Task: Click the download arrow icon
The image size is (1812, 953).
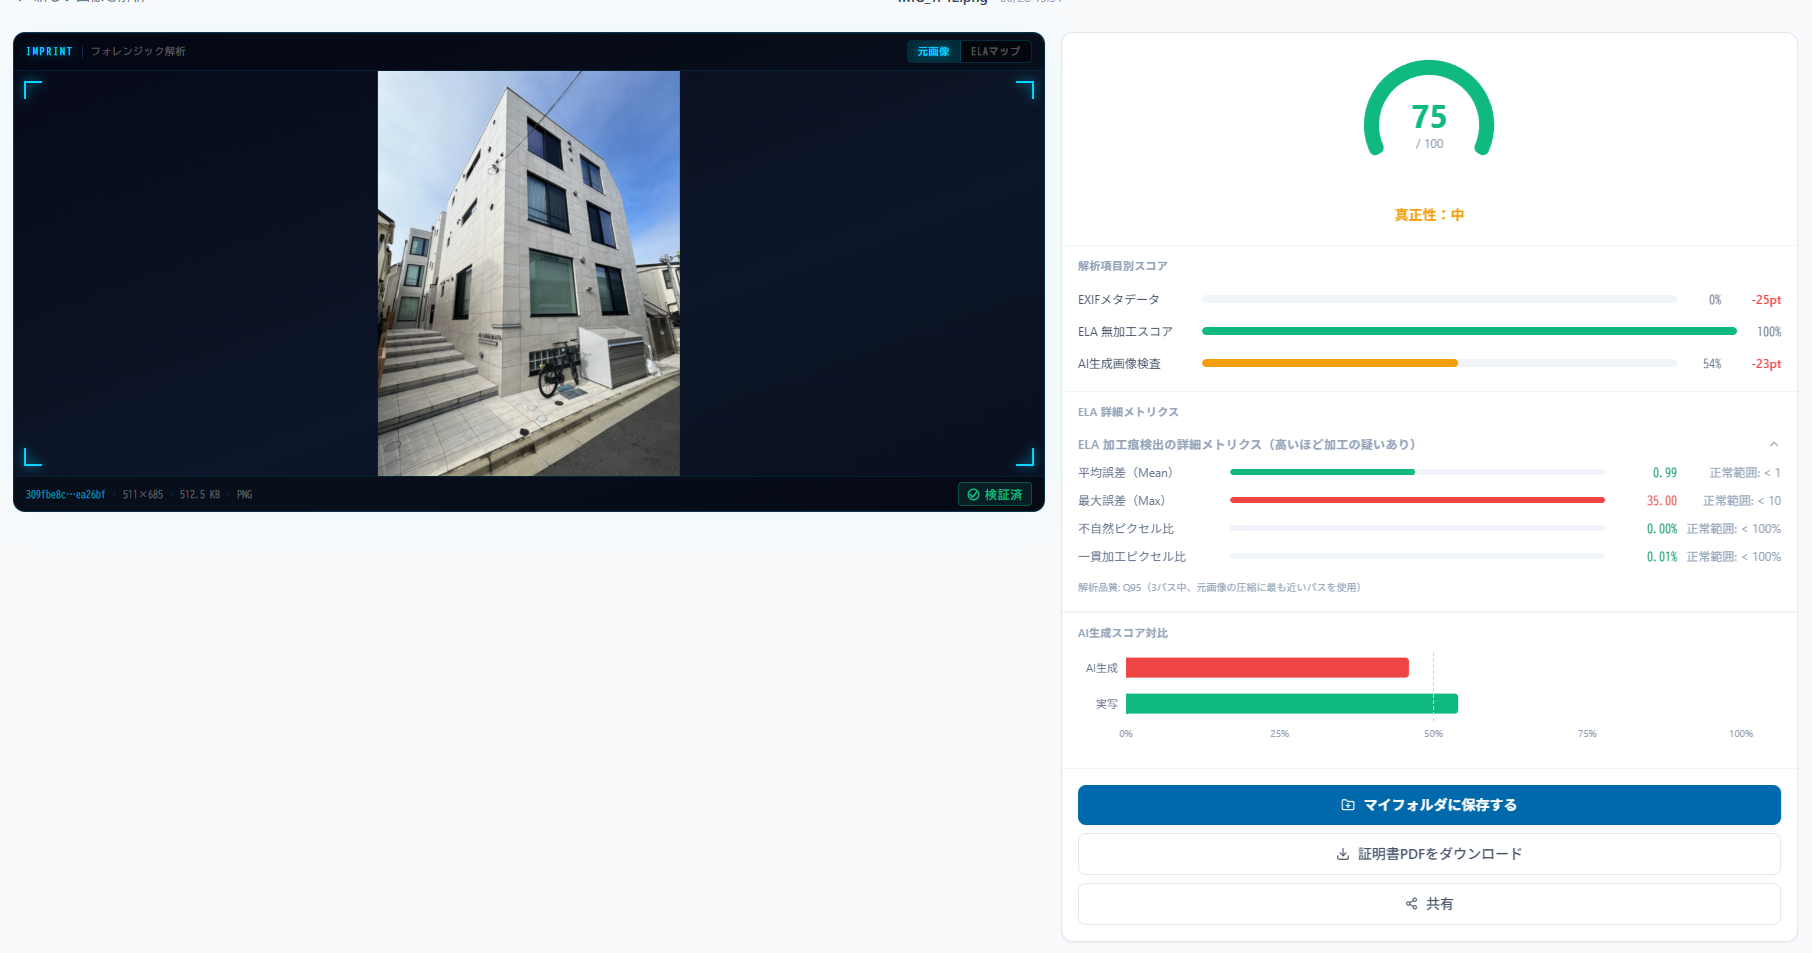Action: click(x=1343, y=854)
